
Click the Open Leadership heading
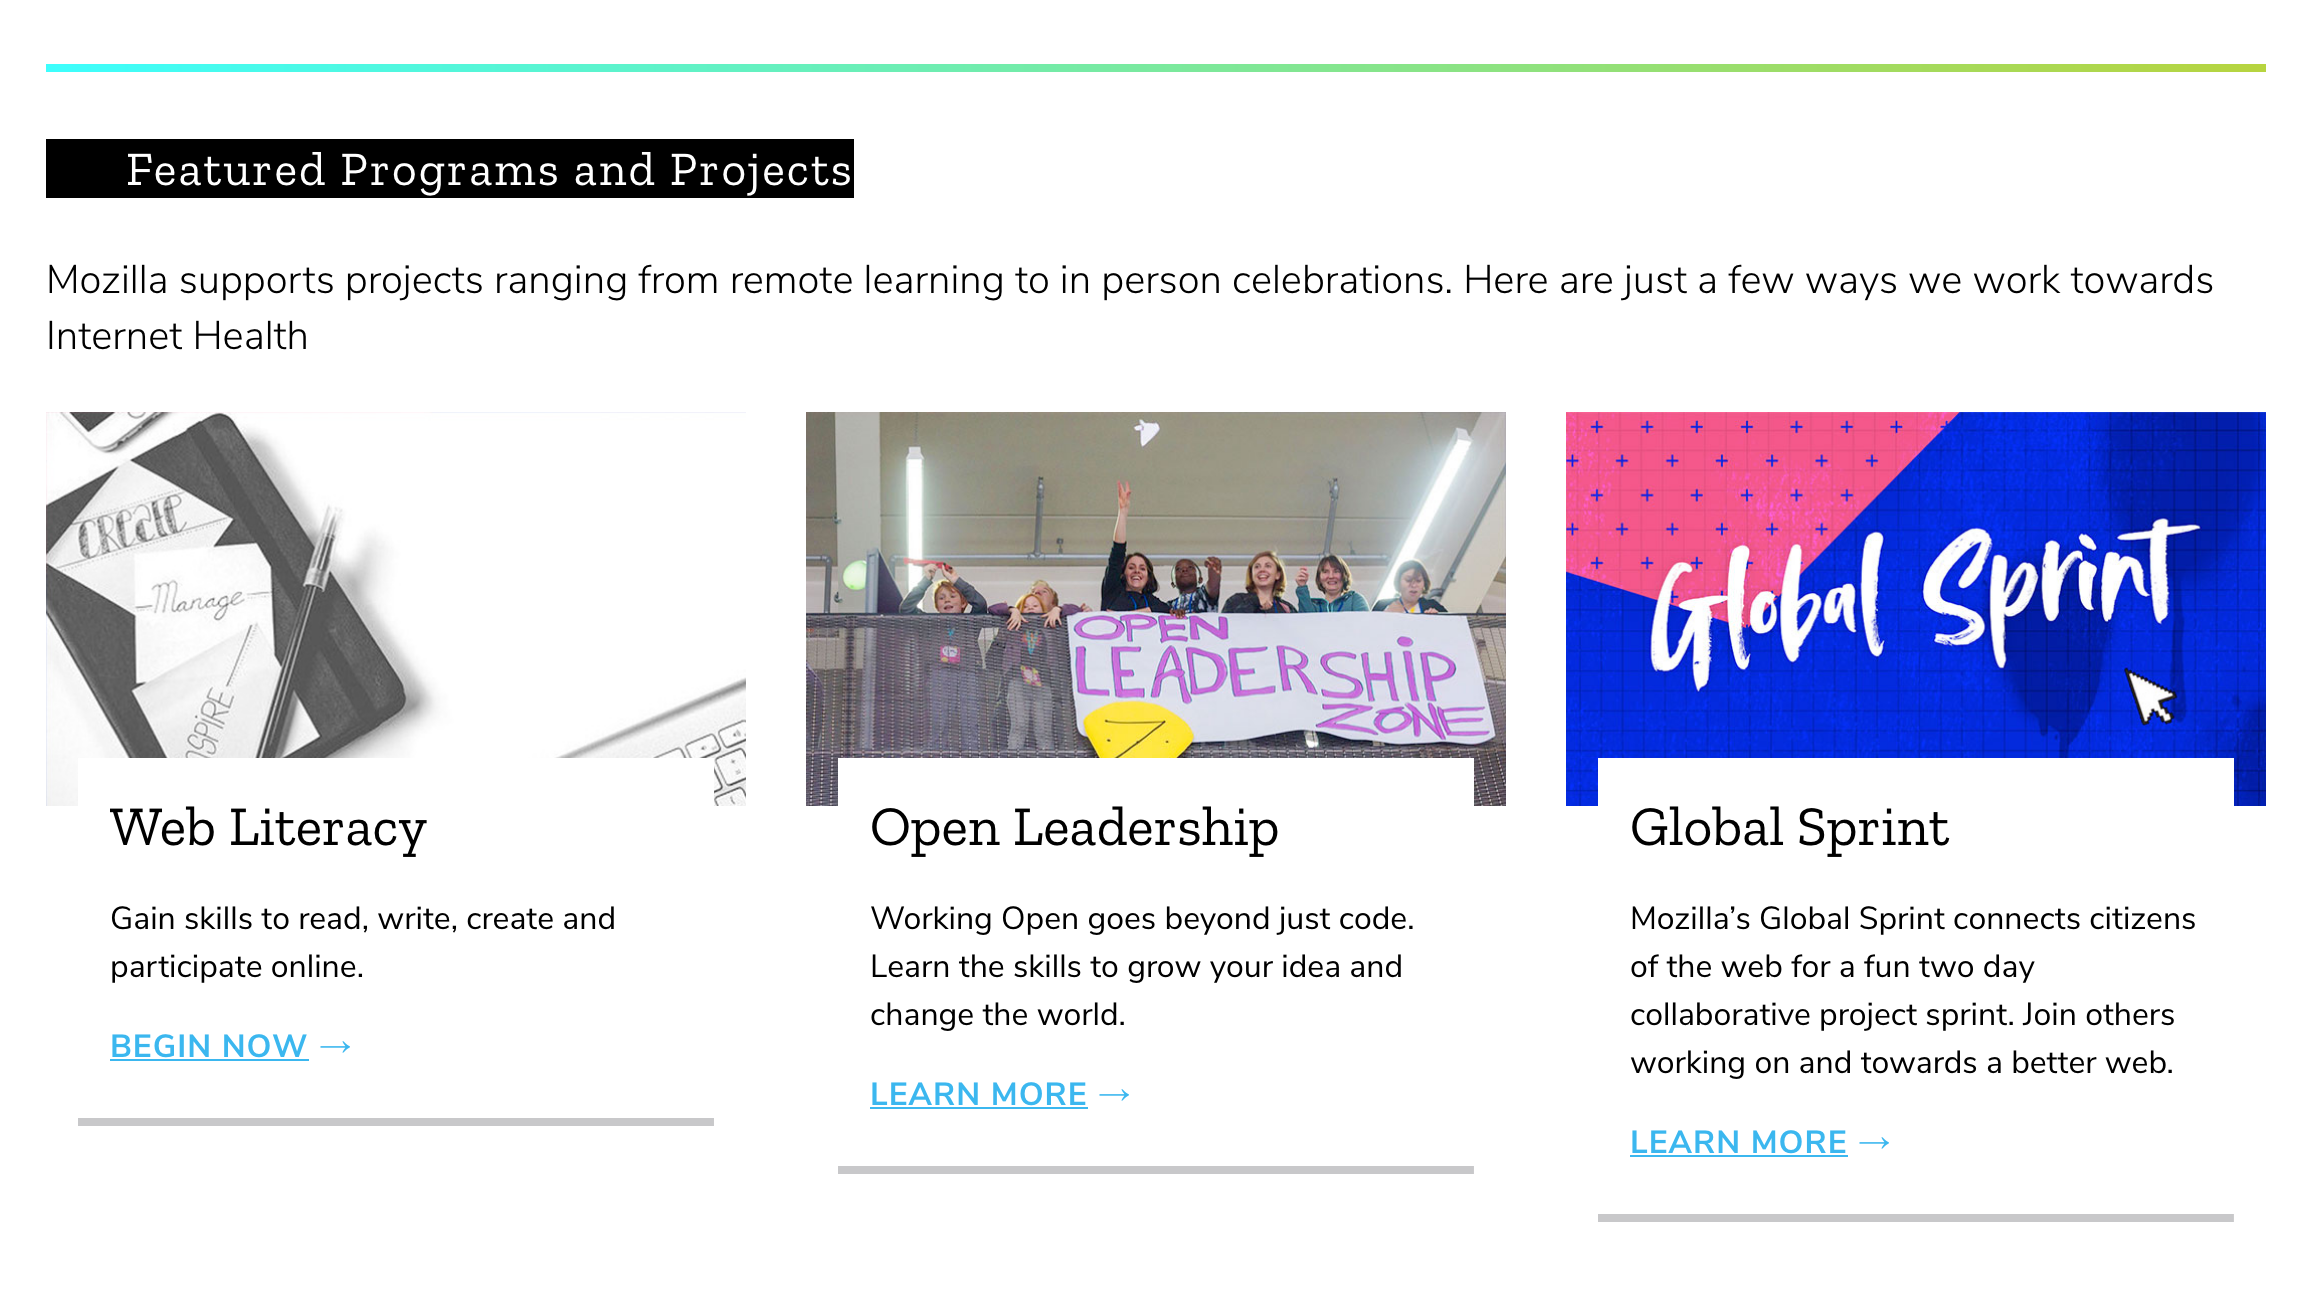coord(1074,830)
